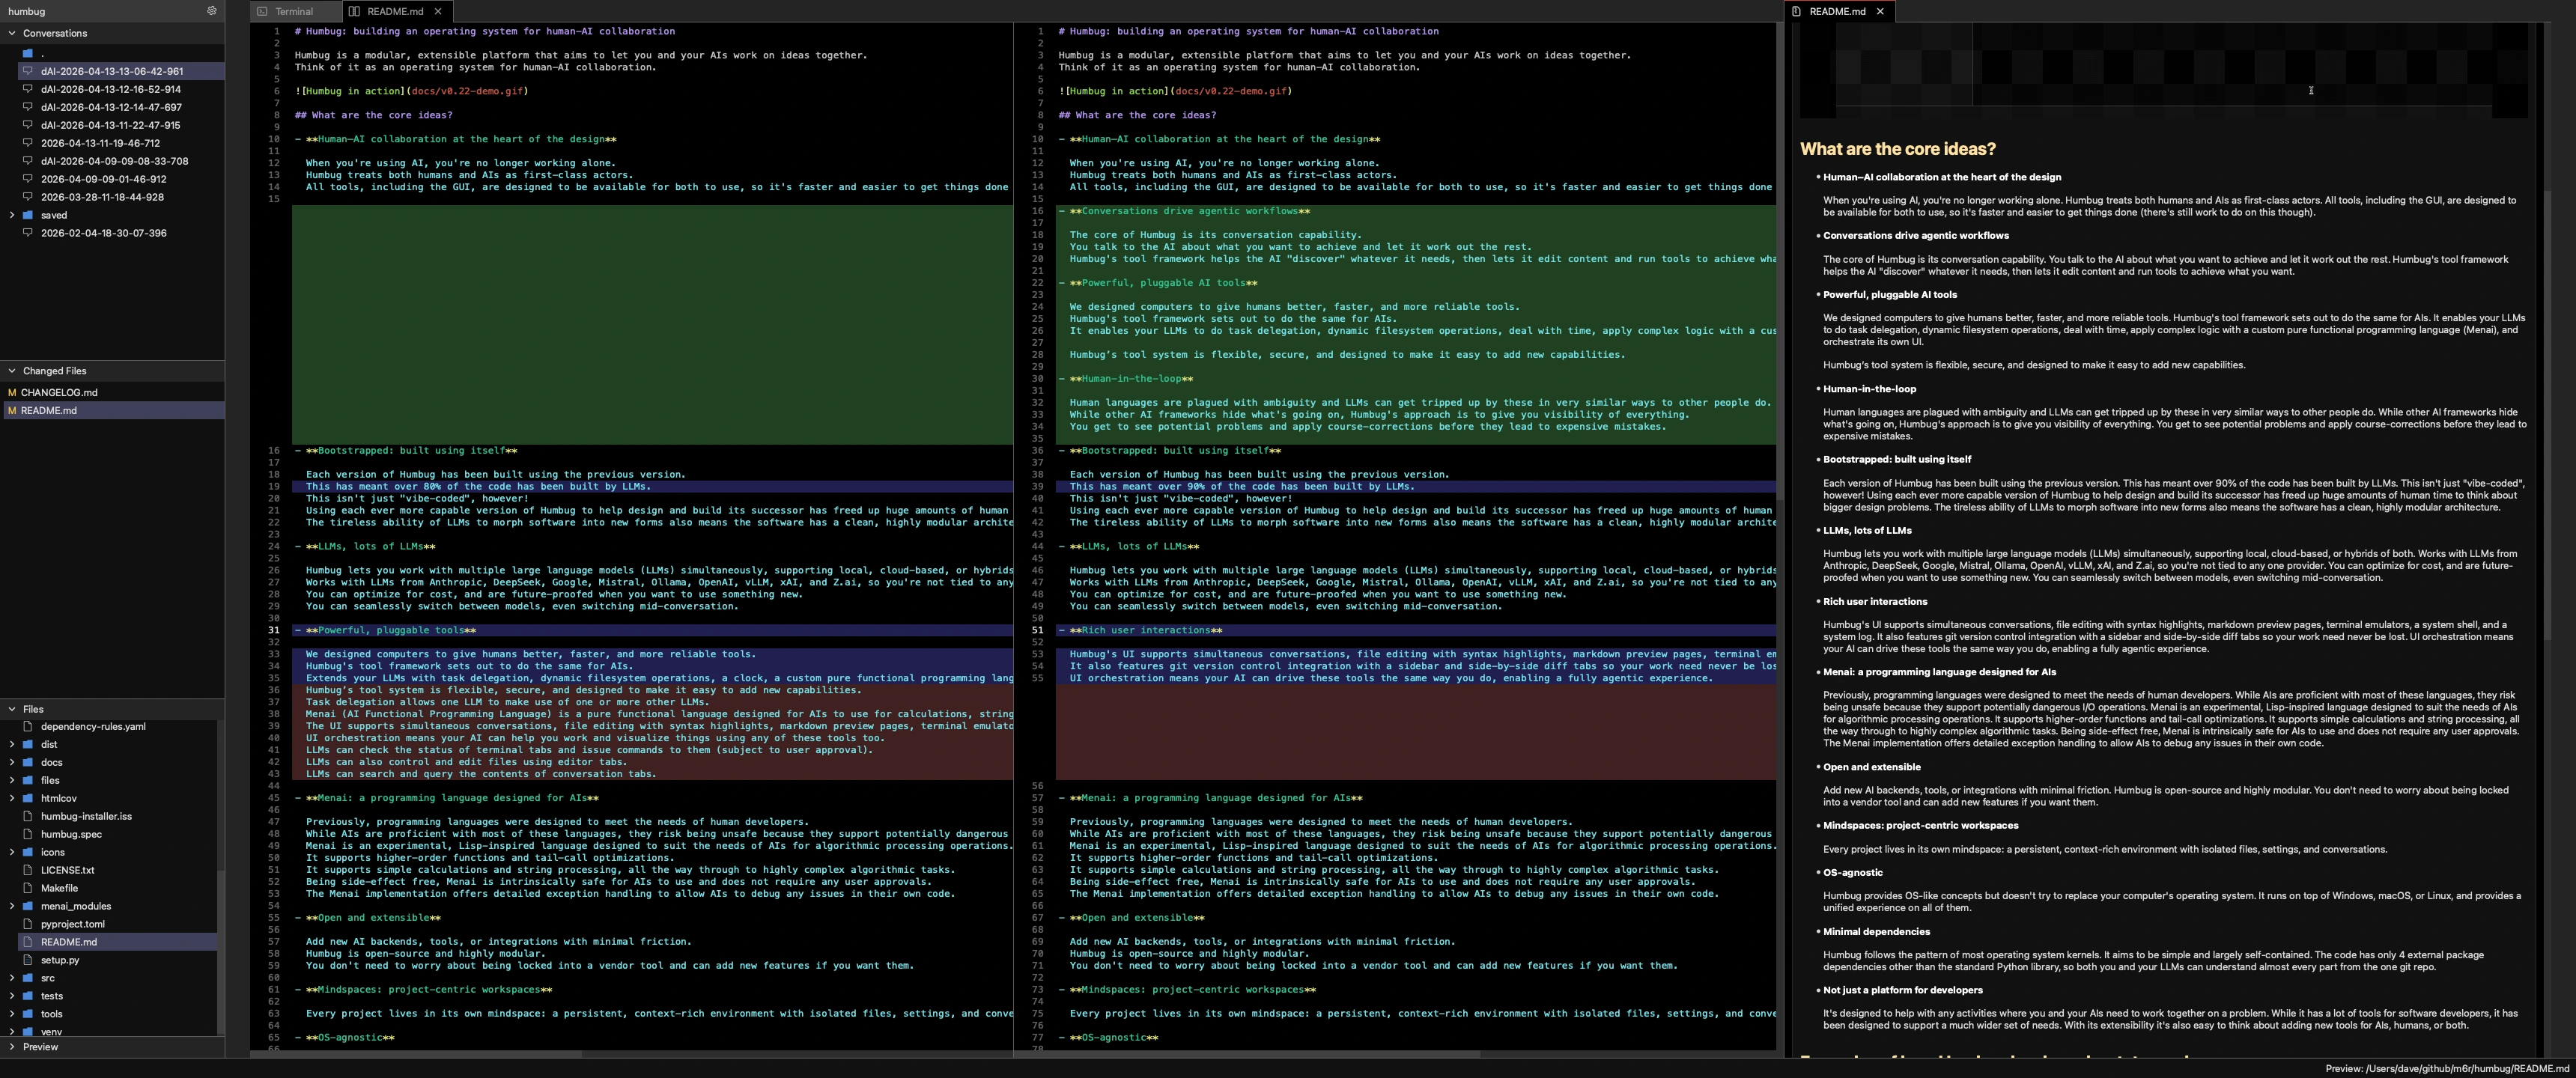2576x1078 pixels.
Task: Click the M badge beside CHANGELOG.md
Action: point(11,392)
